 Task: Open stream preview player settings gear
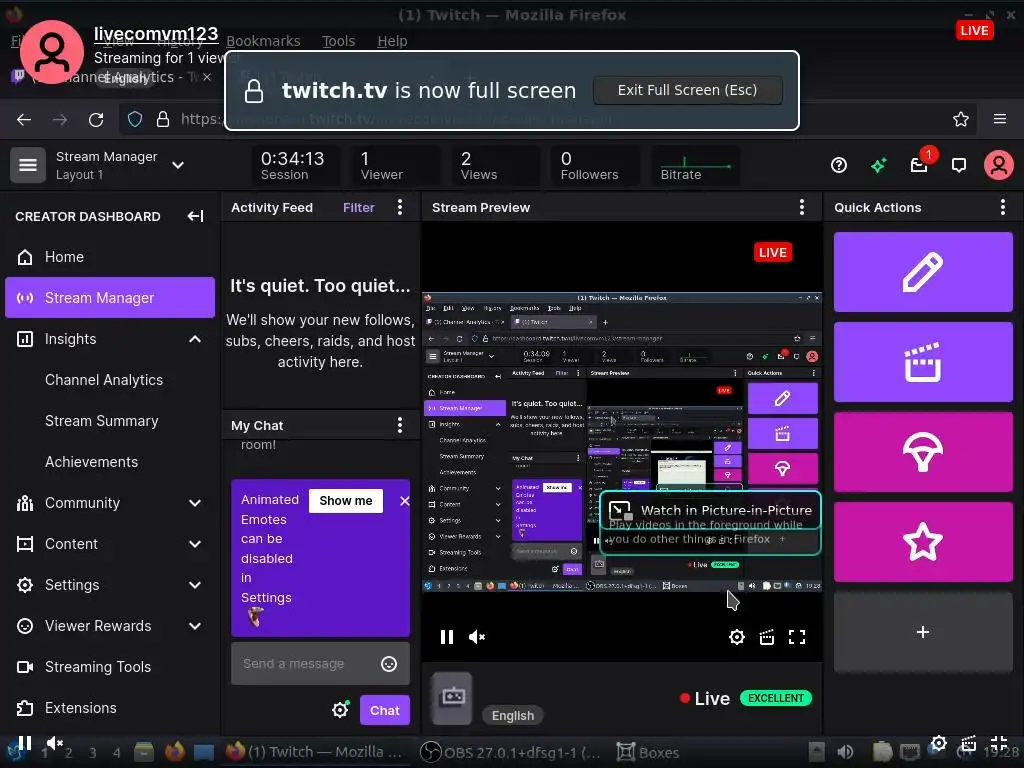pos(737,637)
